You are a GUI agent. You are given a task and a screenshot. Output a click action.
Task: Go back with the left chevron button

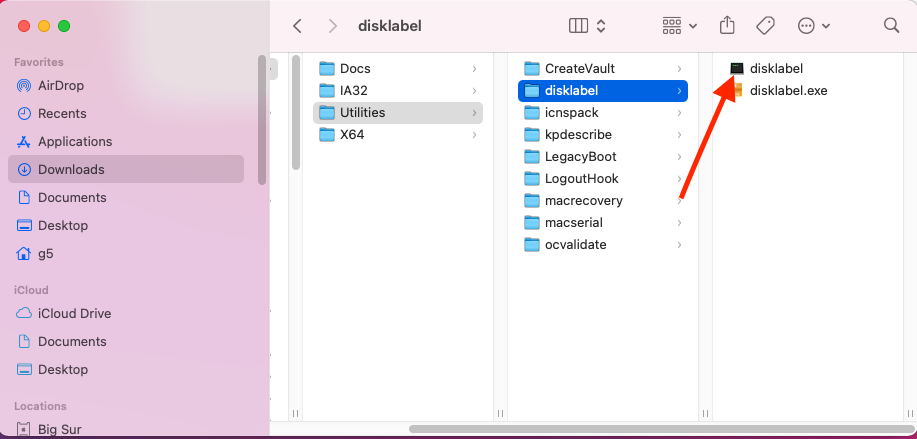(297, 26)
